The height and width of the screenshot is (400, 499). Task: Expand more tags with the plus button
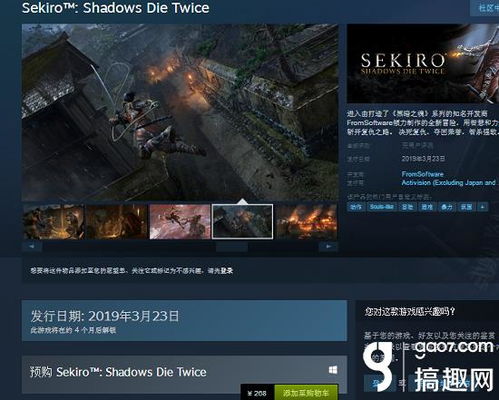482,207
